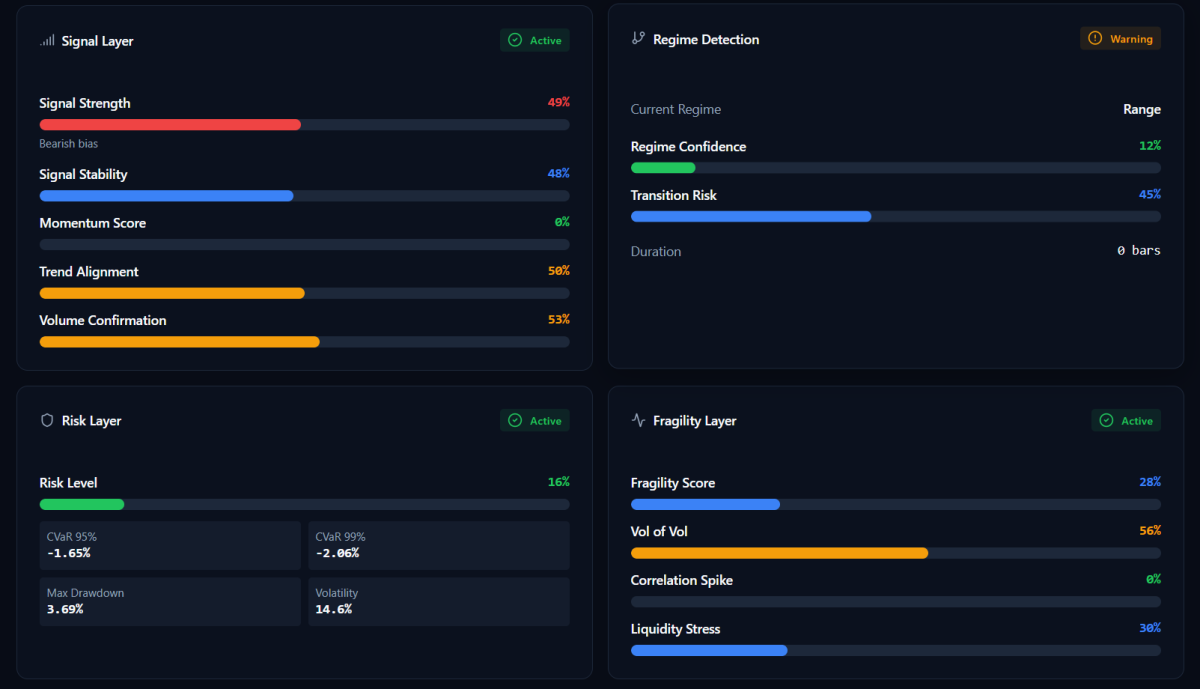Click the Warning badge in Regime Detection
Viewport: 1200px width, 689px height.
pyautogui.click(x=1120, y=39)
